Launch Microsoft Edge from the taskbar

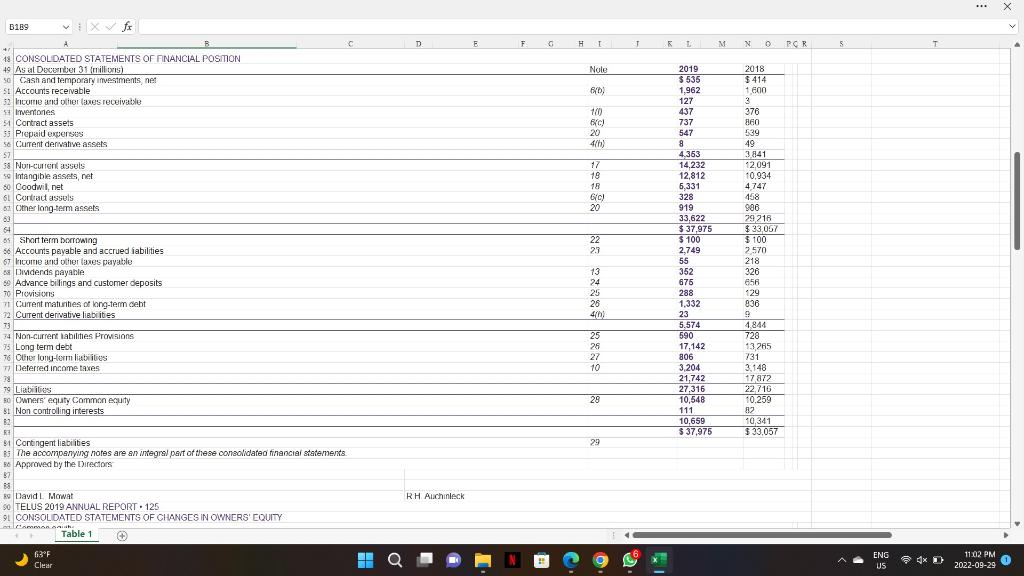coord(571,560)
